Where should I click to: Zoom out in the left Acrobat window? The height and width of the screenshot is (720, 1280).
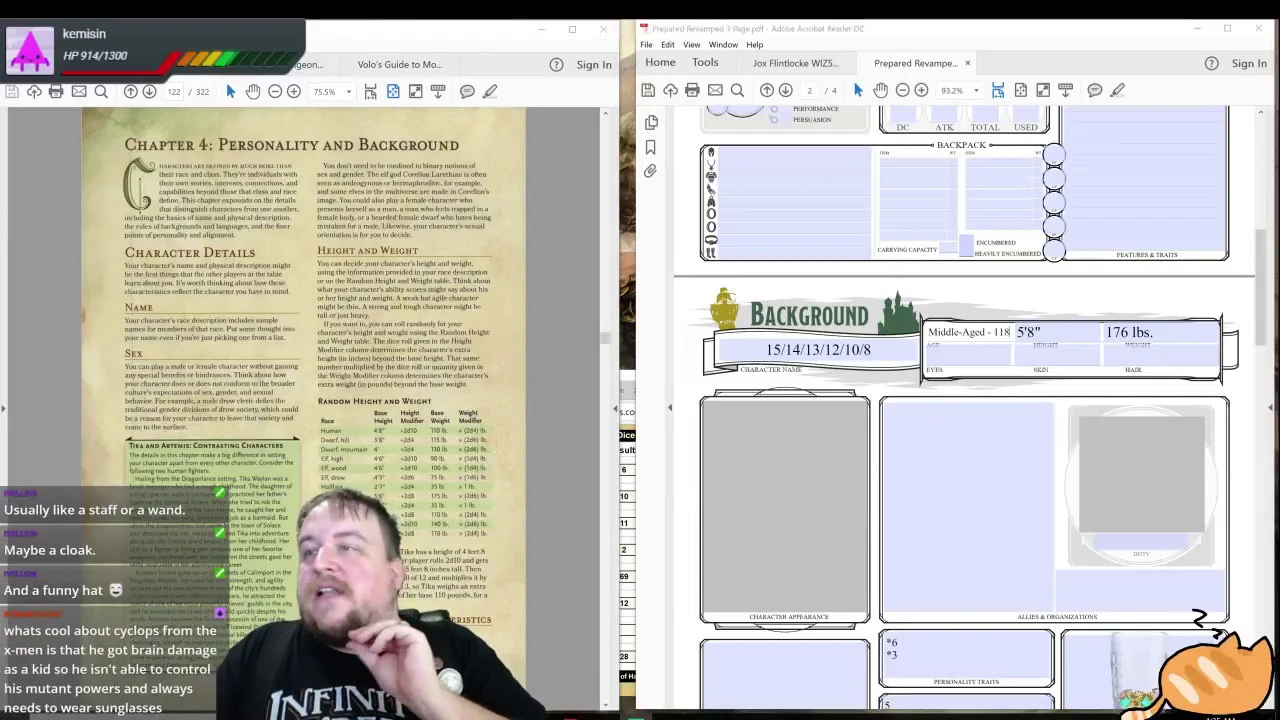[275, 91]
